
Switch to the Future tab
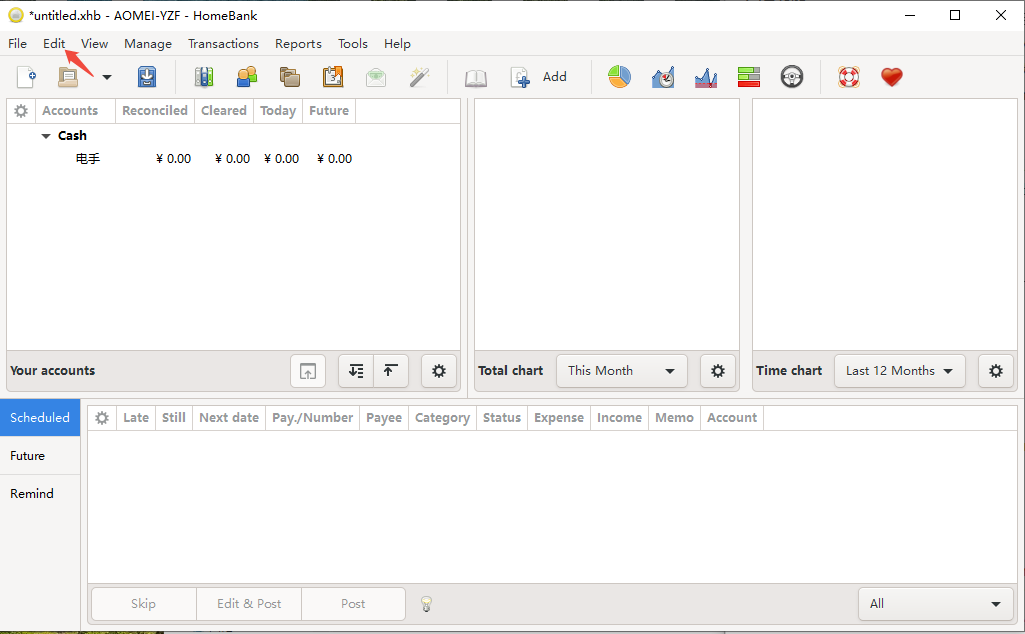click(x=28, y=456)
